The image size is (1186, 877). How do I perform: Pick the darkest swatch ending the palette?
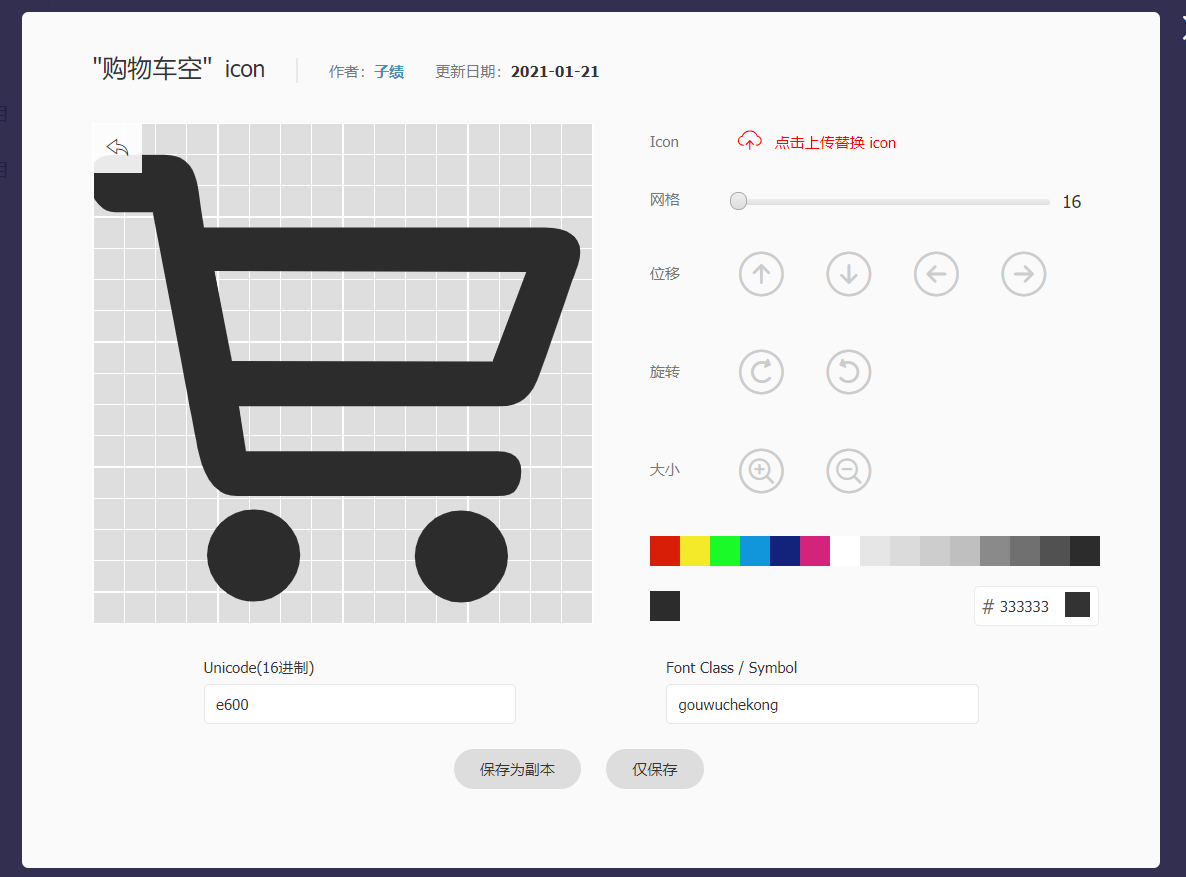click(1085, 551)
